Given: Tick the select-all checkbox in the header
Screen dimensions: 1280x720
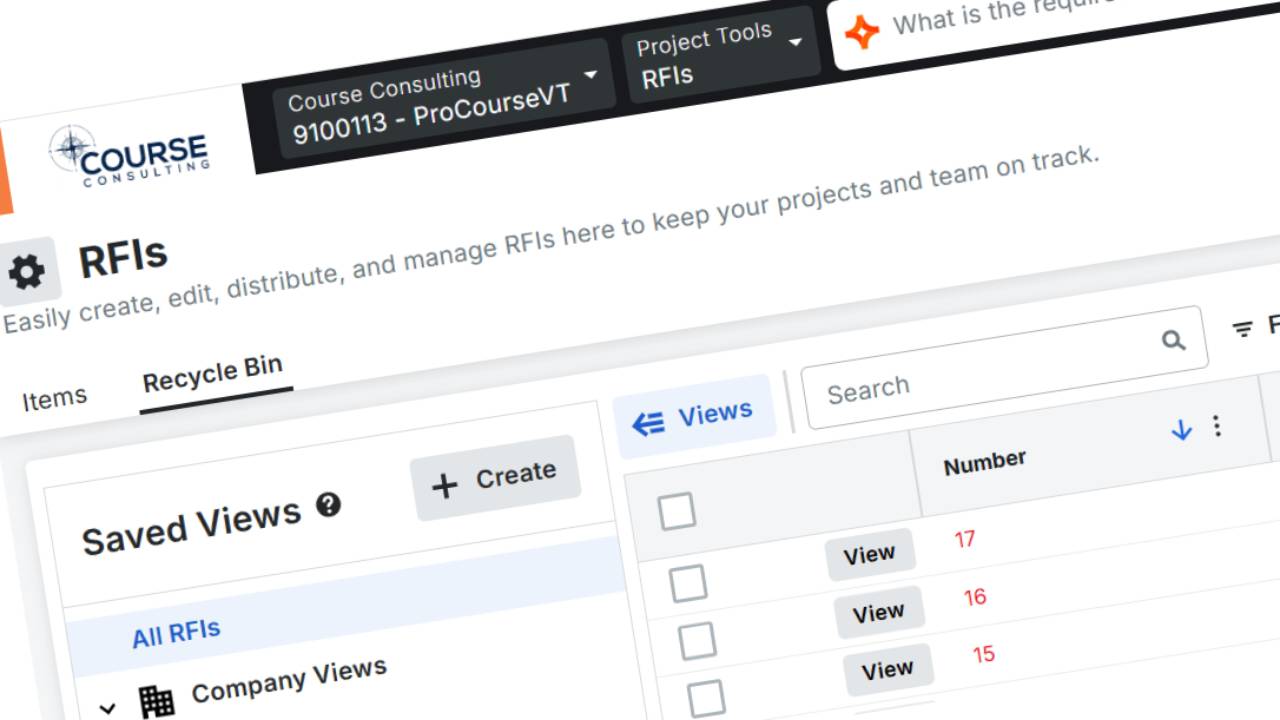Looking at the screenshot, I should pyautogui.click(x=676, y=512).
